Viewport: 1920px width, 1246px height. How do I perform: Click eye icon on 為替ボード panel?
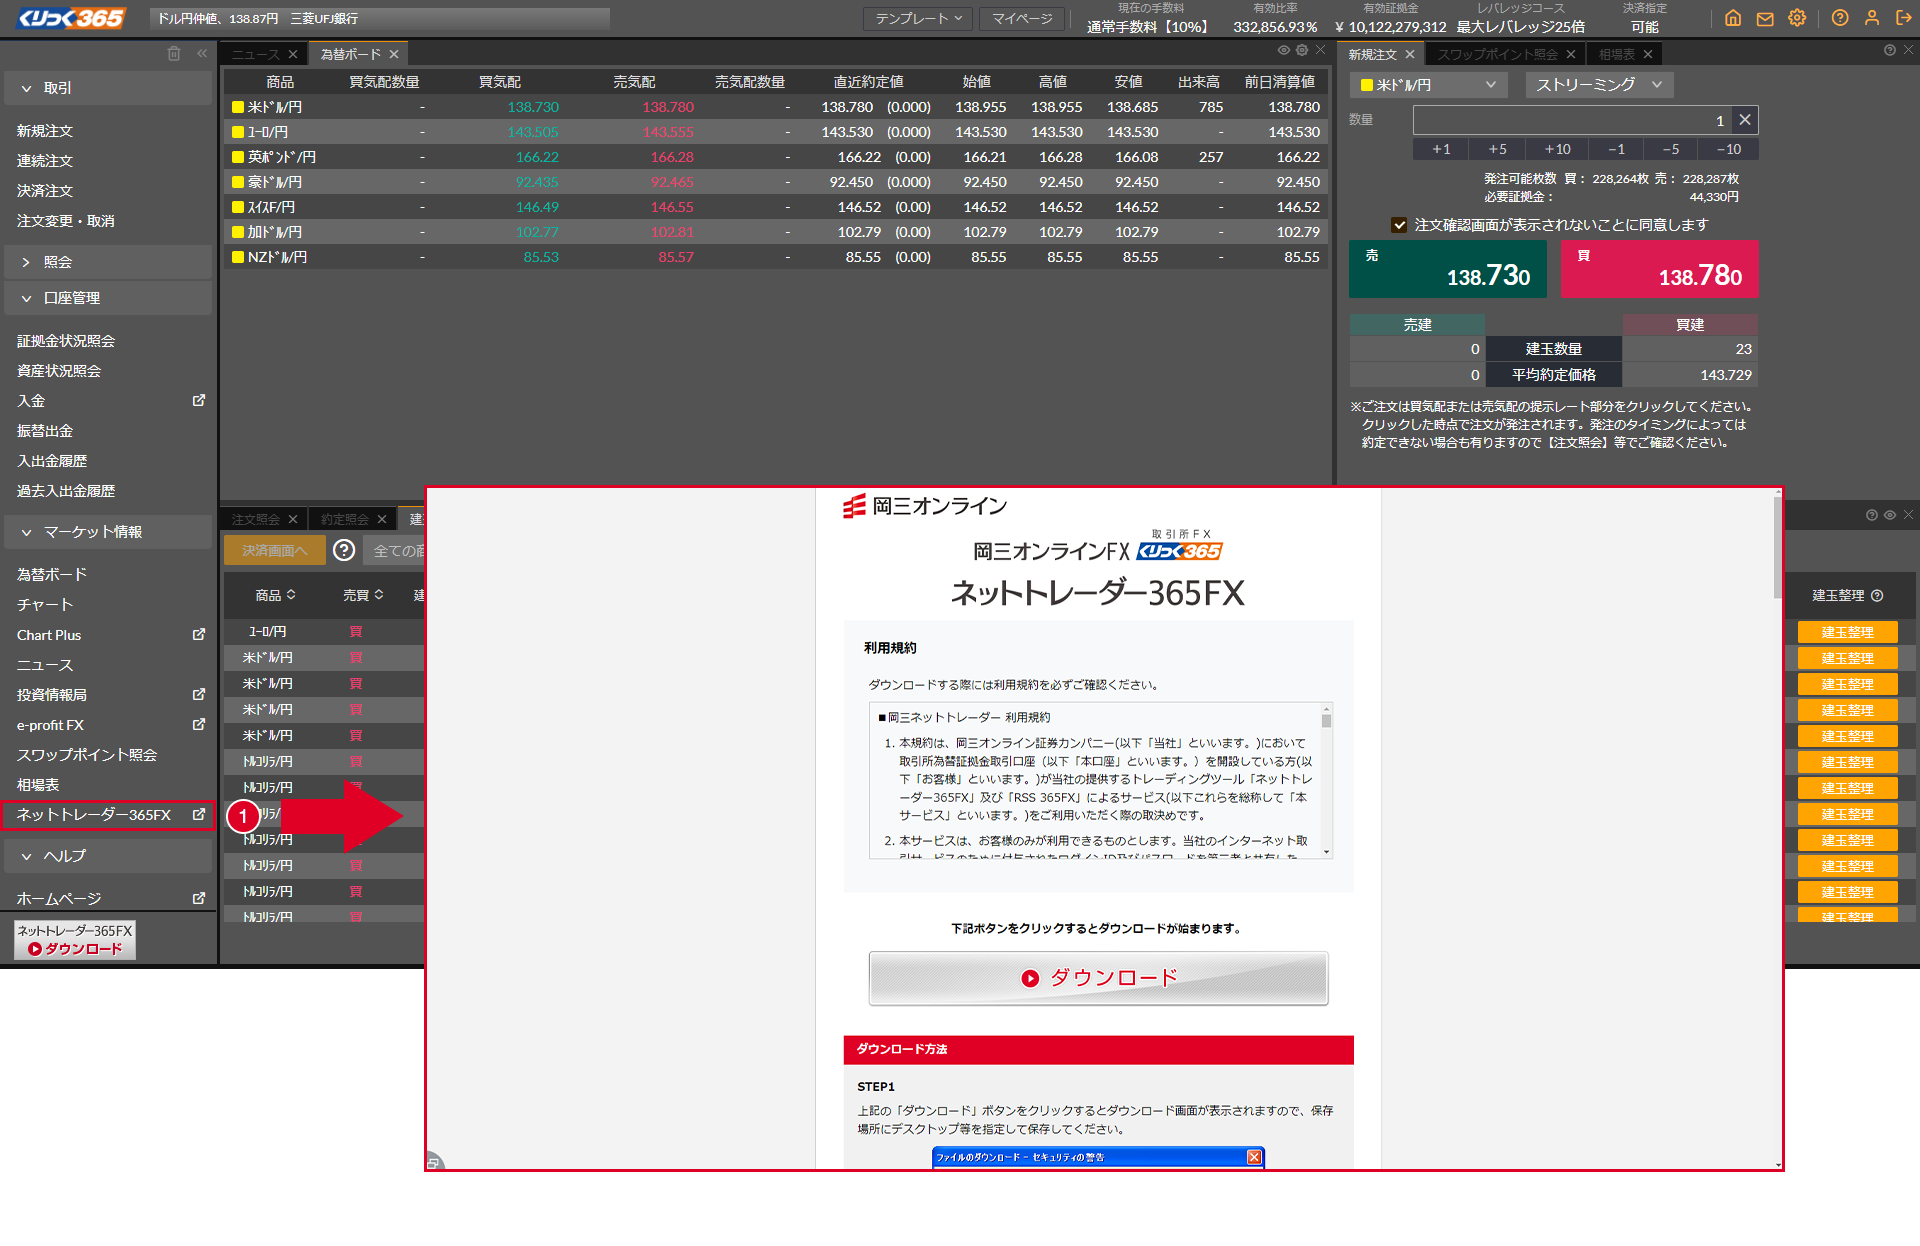[x=1283, y=50]
